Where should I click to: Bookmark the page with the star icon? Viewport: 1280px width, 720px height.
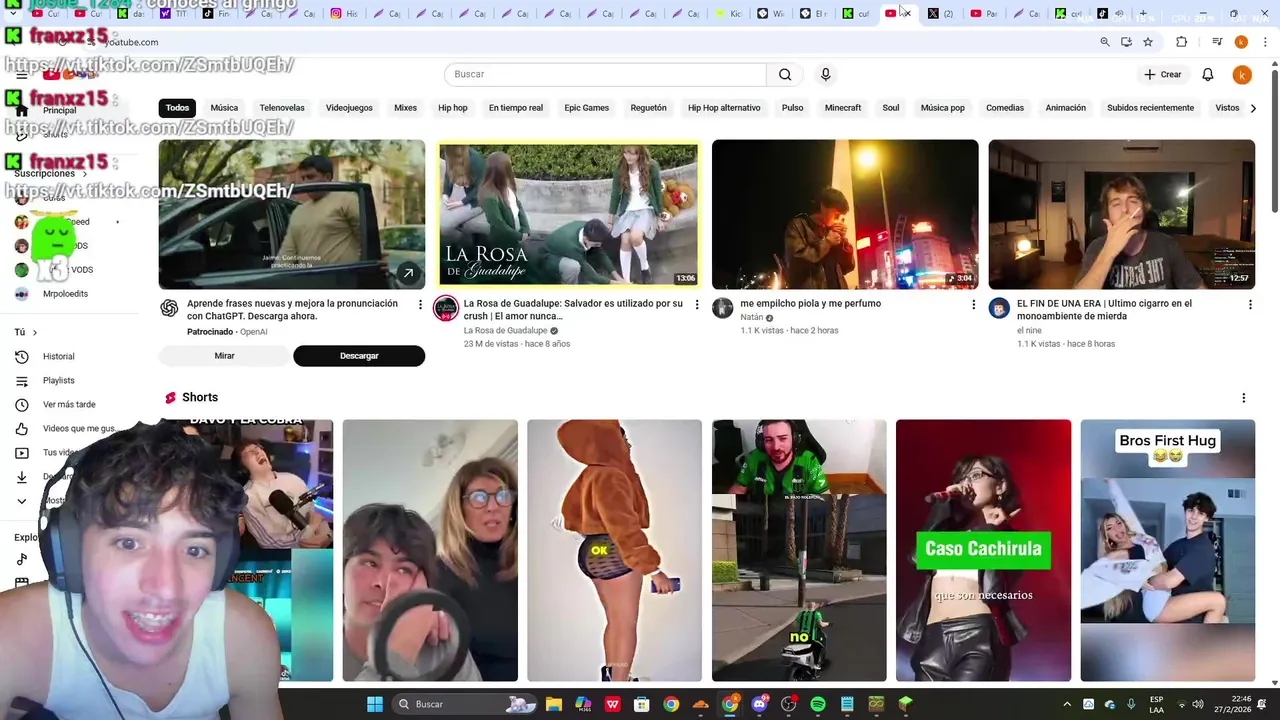point(1148,42)
